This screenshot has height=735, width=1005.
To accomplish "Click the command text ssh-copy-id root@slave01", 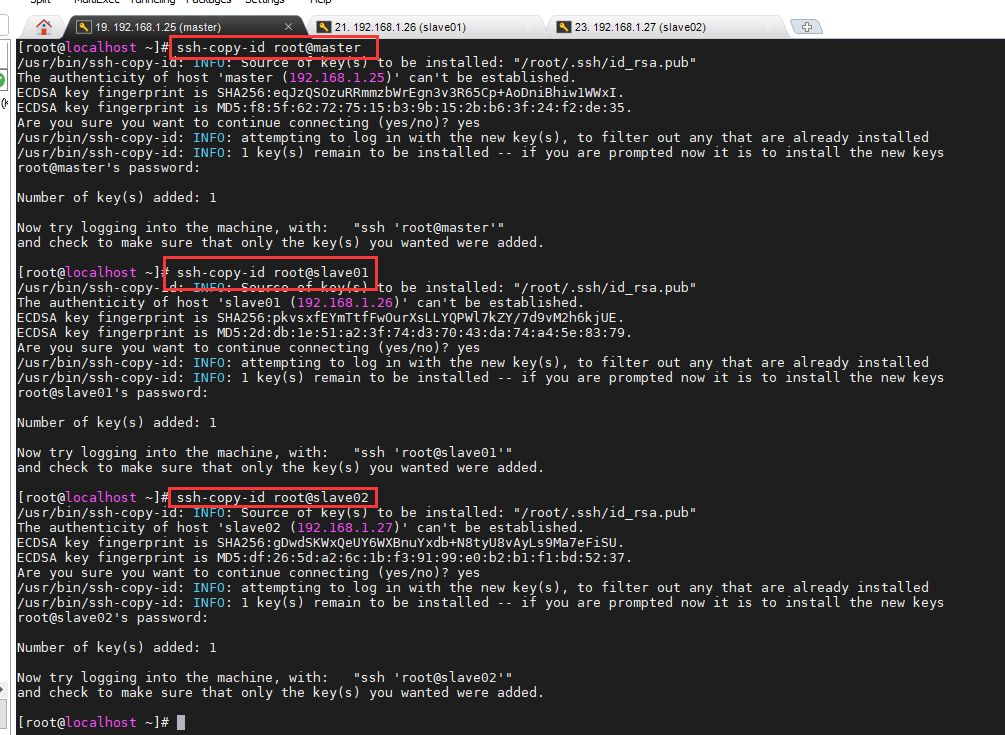I will click(273, 272).
